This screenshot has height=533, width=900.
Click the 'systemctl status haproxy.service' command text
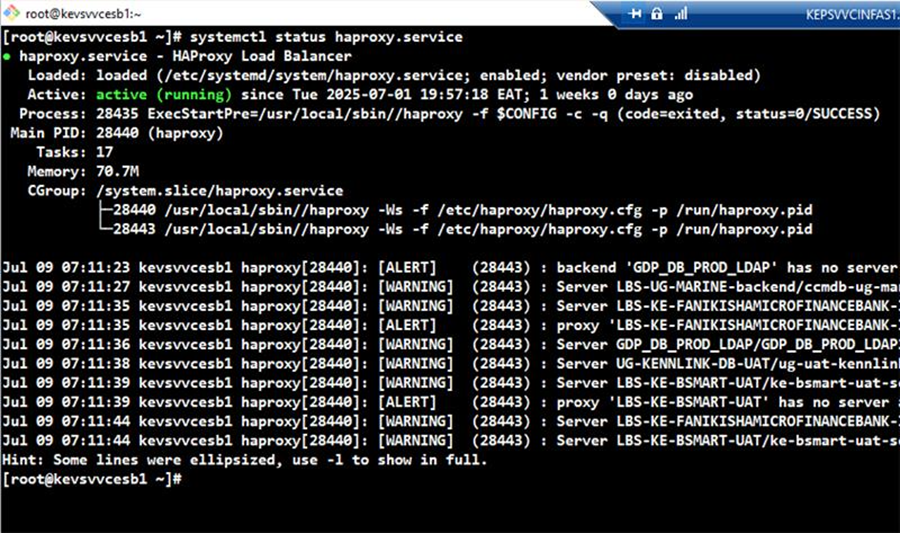tap(326, 37)
